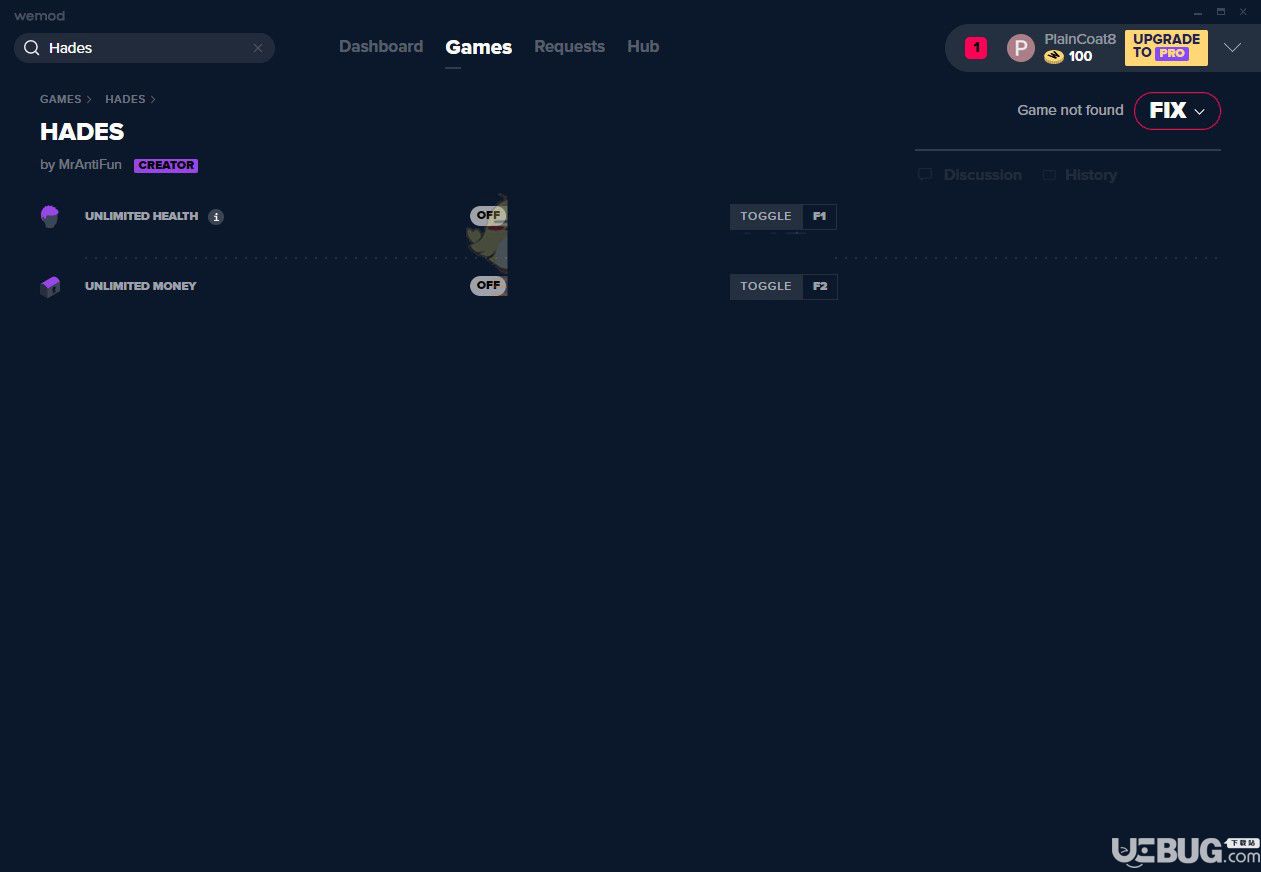Viewport: 1261px width, 872px height.
Task: Open the red notification badge
Action: 976,47
